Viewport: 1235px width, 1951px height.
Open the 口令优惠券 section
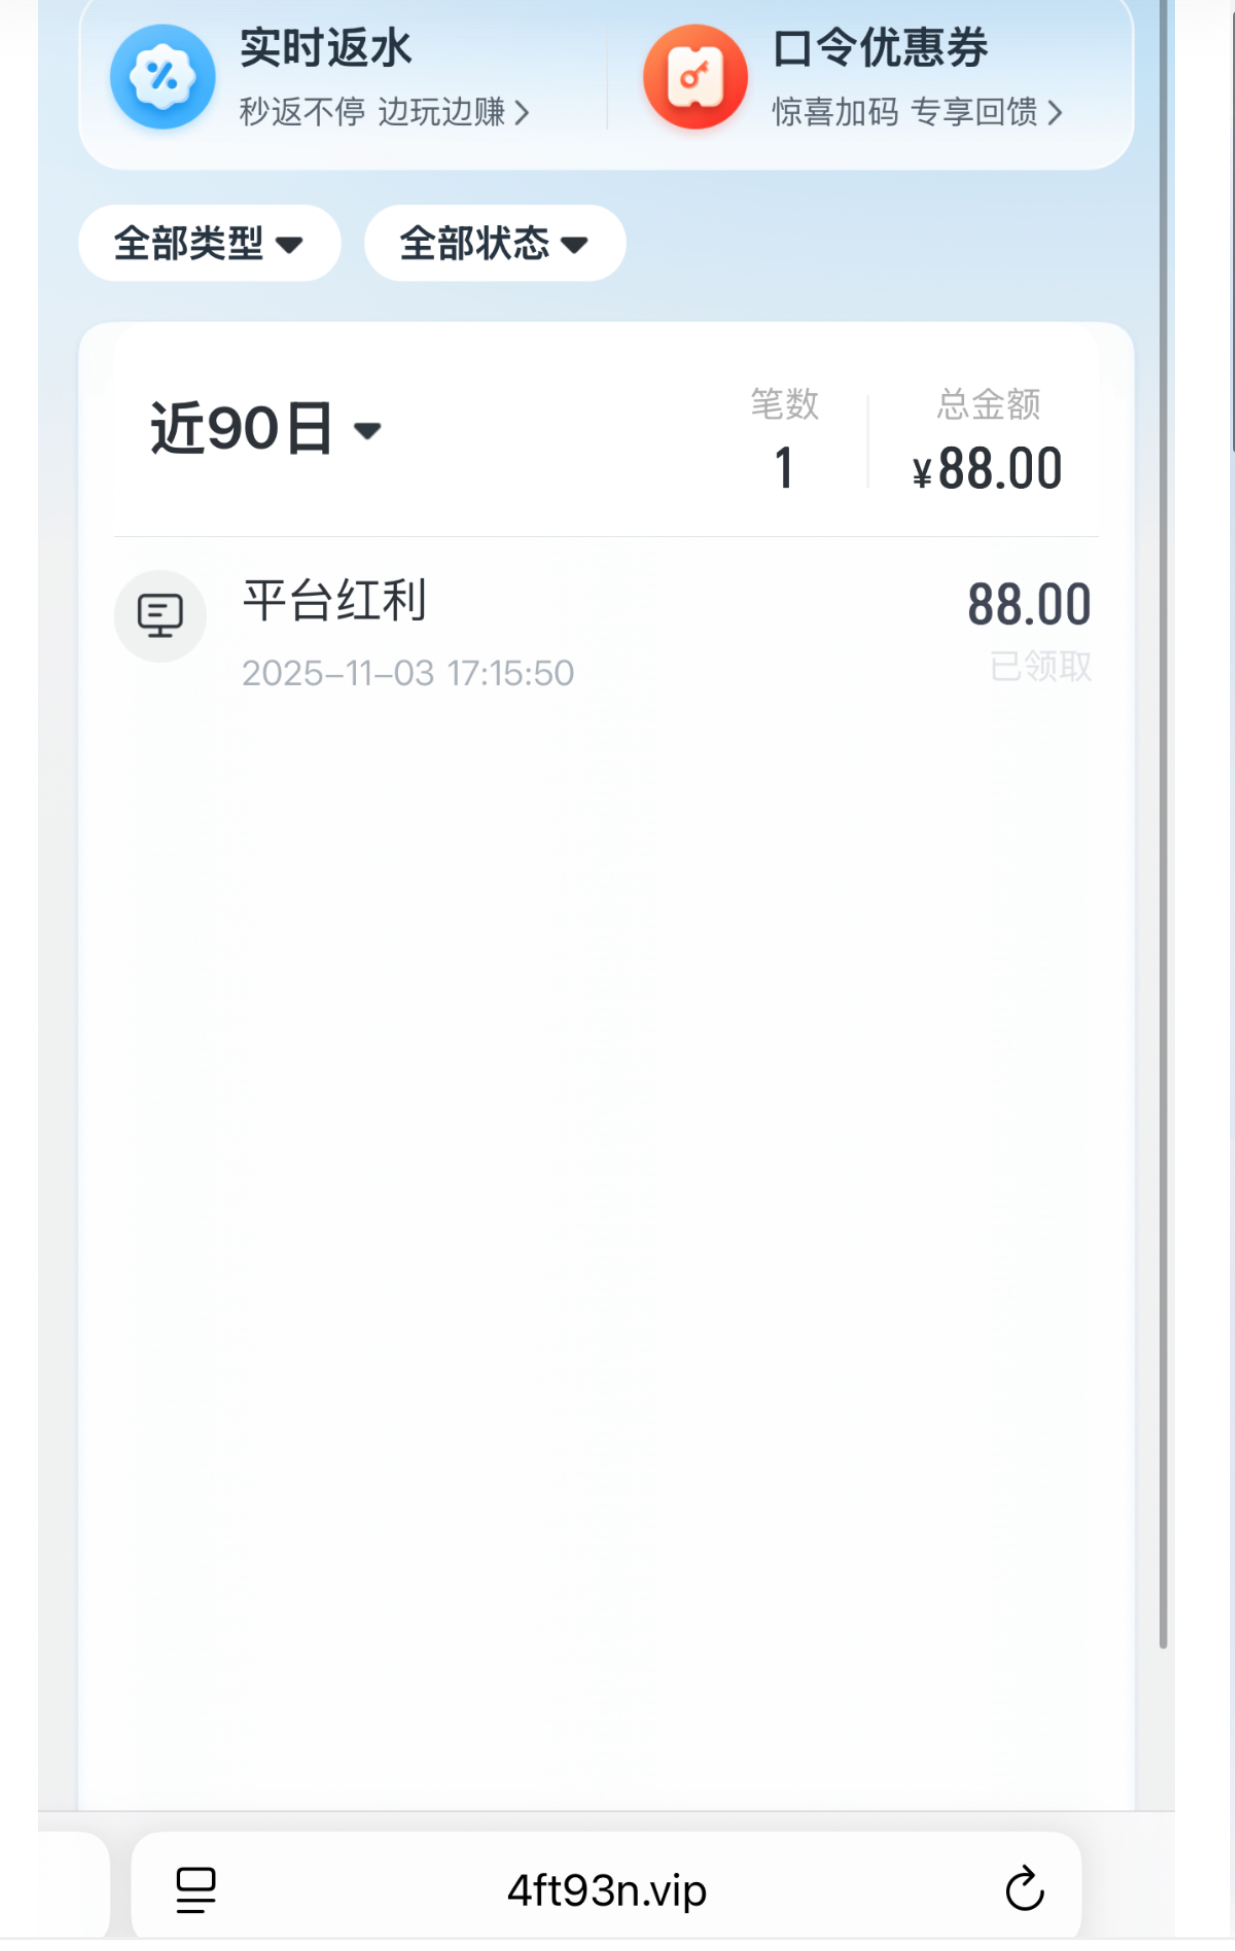click(x=880, y=48)
